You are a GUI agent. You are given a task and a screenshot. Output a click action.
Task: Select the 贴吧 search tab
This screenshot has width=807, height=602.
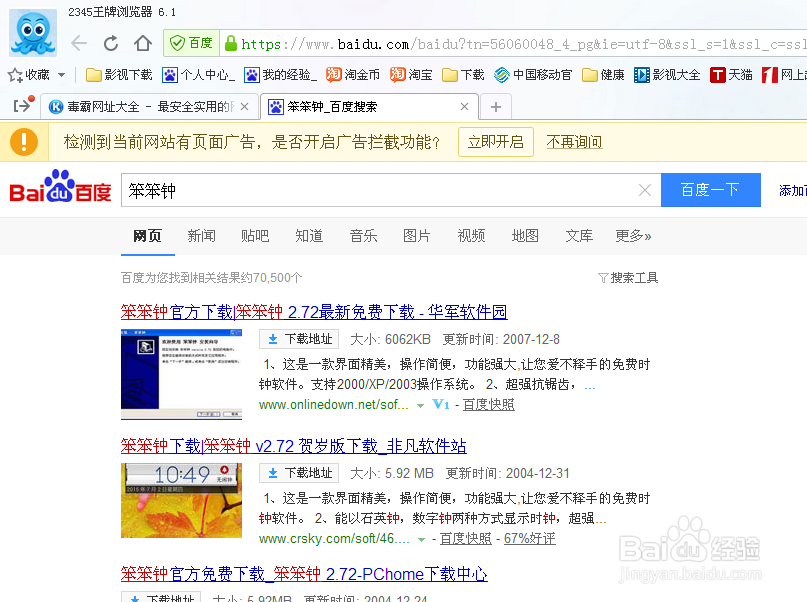255,236
